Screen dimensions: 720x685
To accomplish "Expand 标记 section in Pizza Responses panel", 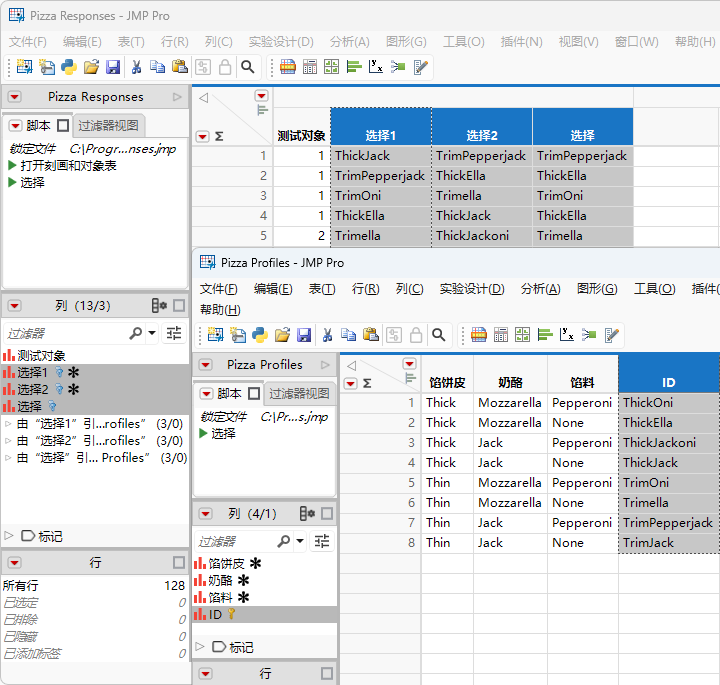I will pyautogui.click(x=8, y=535).
